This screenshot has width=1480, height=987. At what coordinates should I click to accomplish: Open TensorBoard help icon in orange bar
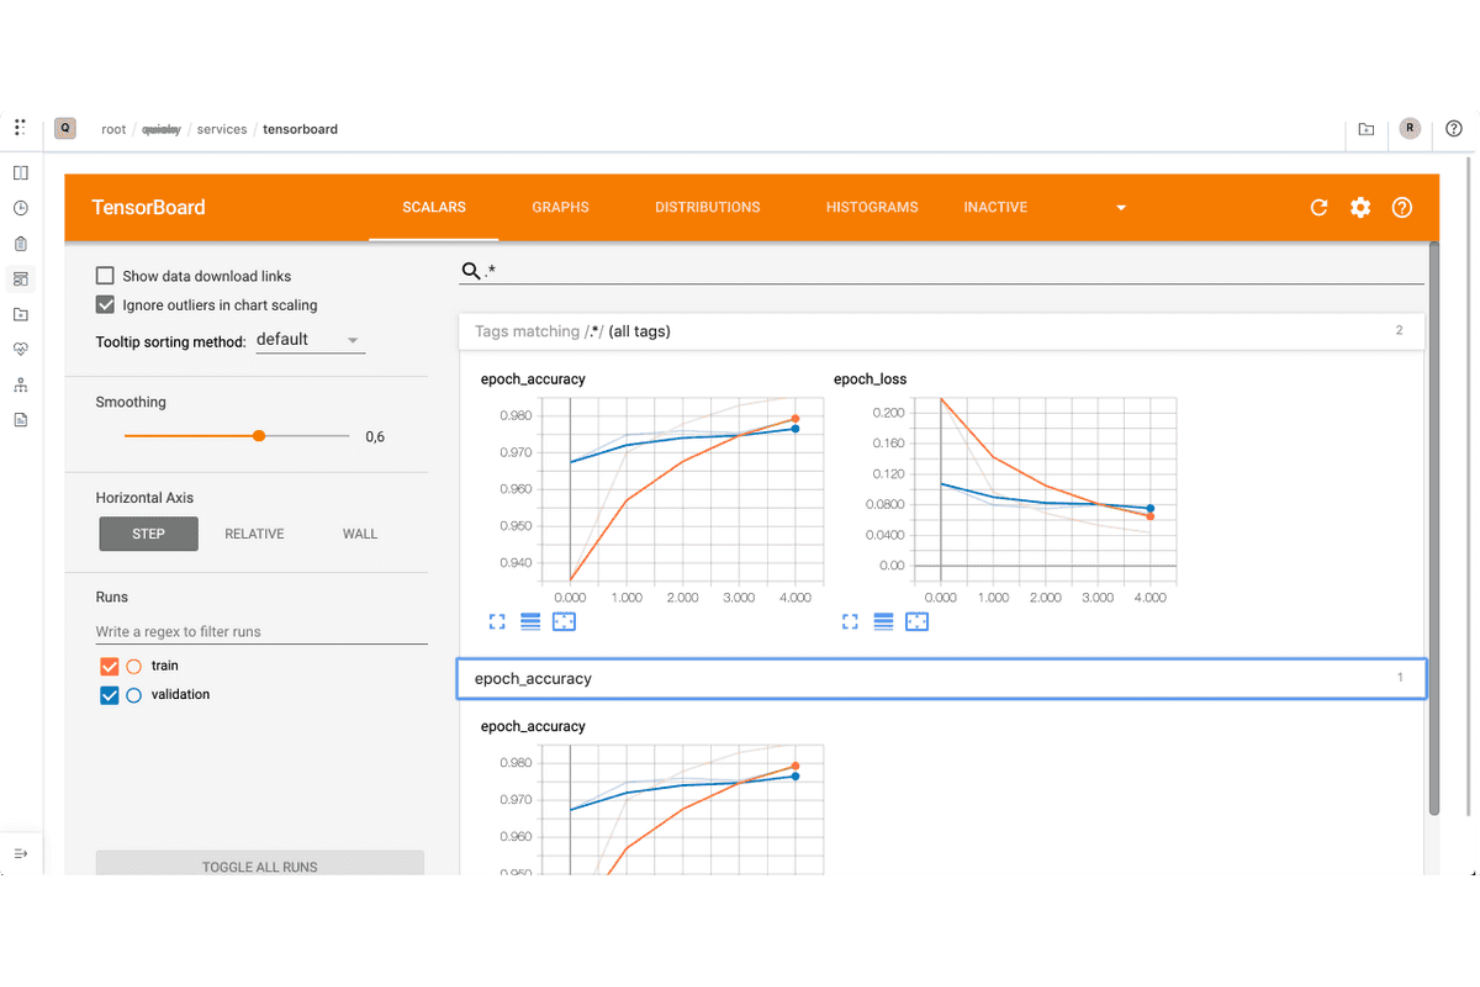pos(1402,207)
